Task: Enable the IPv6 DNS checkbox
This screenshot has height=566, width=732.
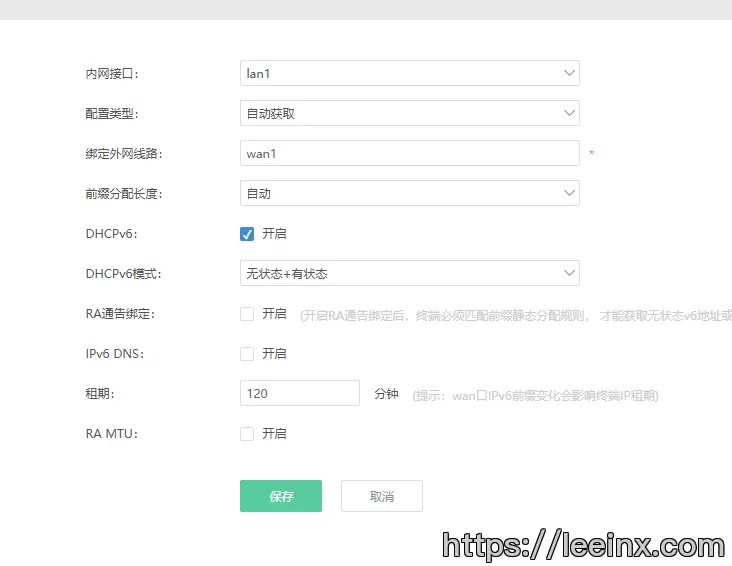Action: pos(247,354)
